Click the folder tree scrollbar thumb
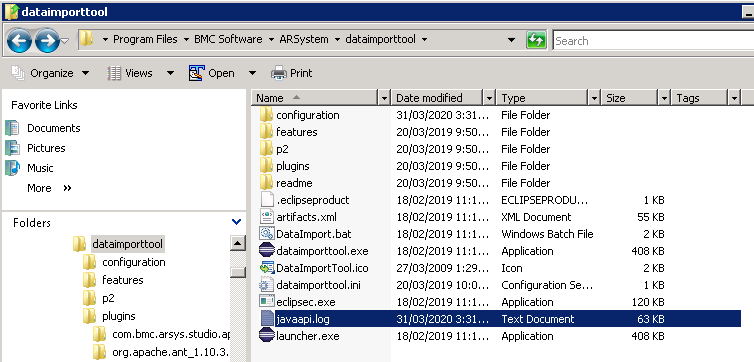 pos(238,272)
